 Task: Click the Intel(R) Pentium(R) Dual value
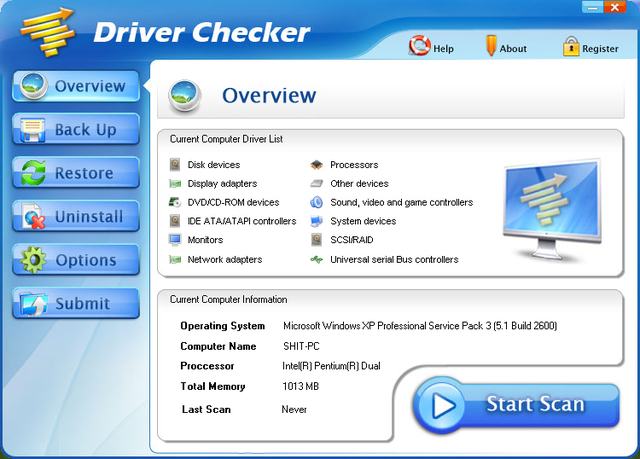point(331,366)
